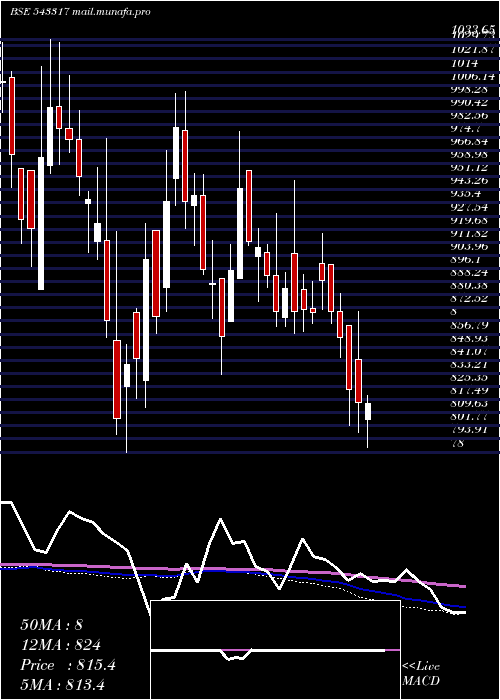Click the 974.7 axis value

pyautogui.click(x=468, y=129)
